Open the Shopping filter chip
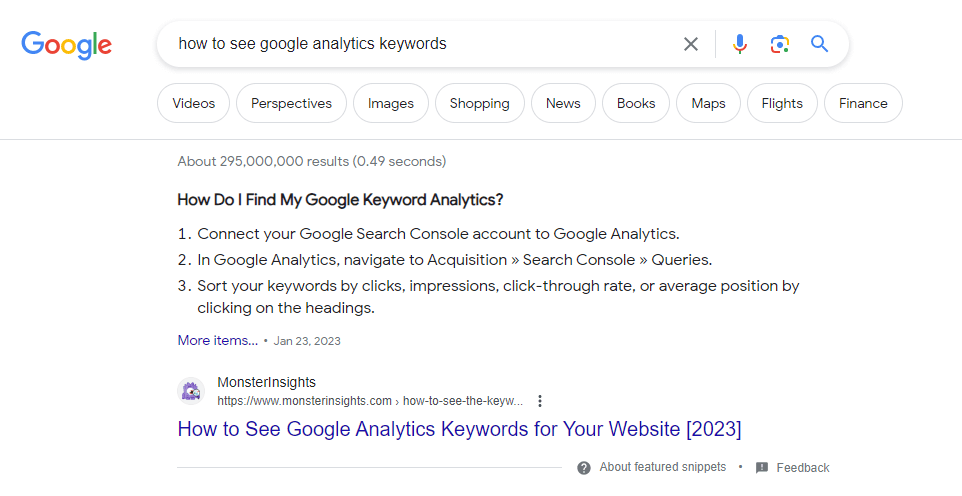Screen dimensions: 962x496 click(x=479, y=103)
